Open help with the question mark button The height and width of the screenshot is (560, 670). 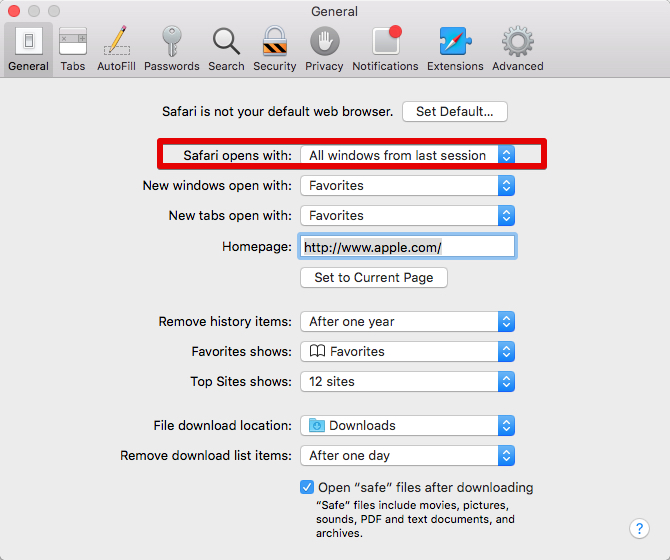(639, 528)
